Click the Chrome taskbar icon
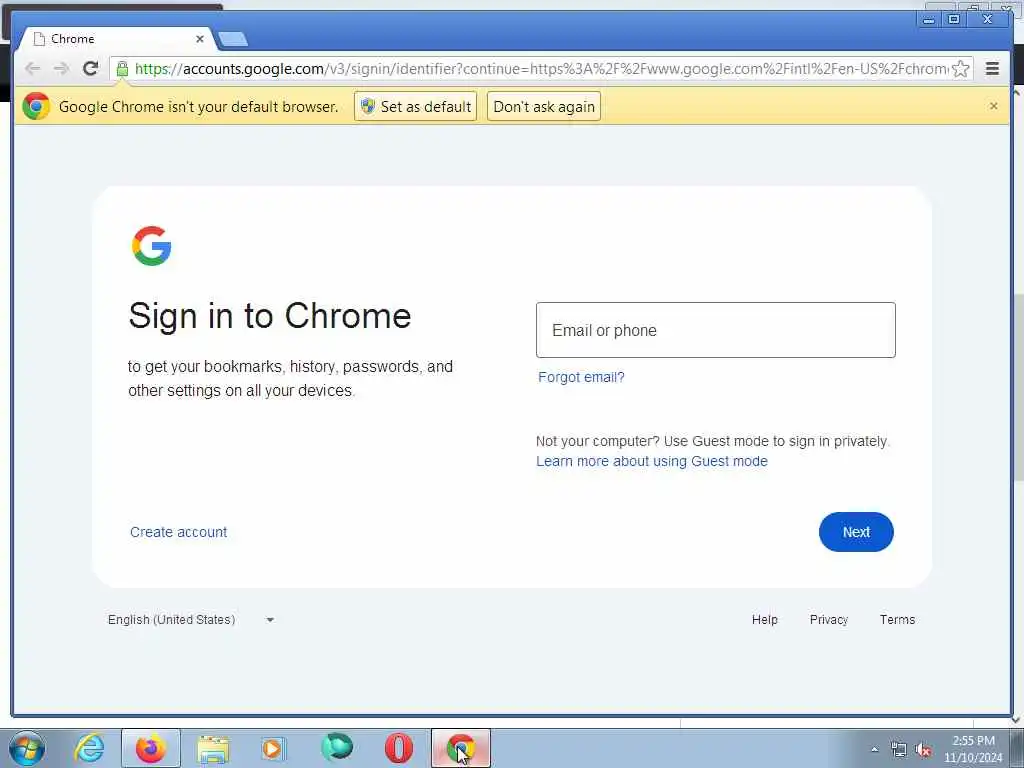This screenshot has height=768, width=1024. 461,748
